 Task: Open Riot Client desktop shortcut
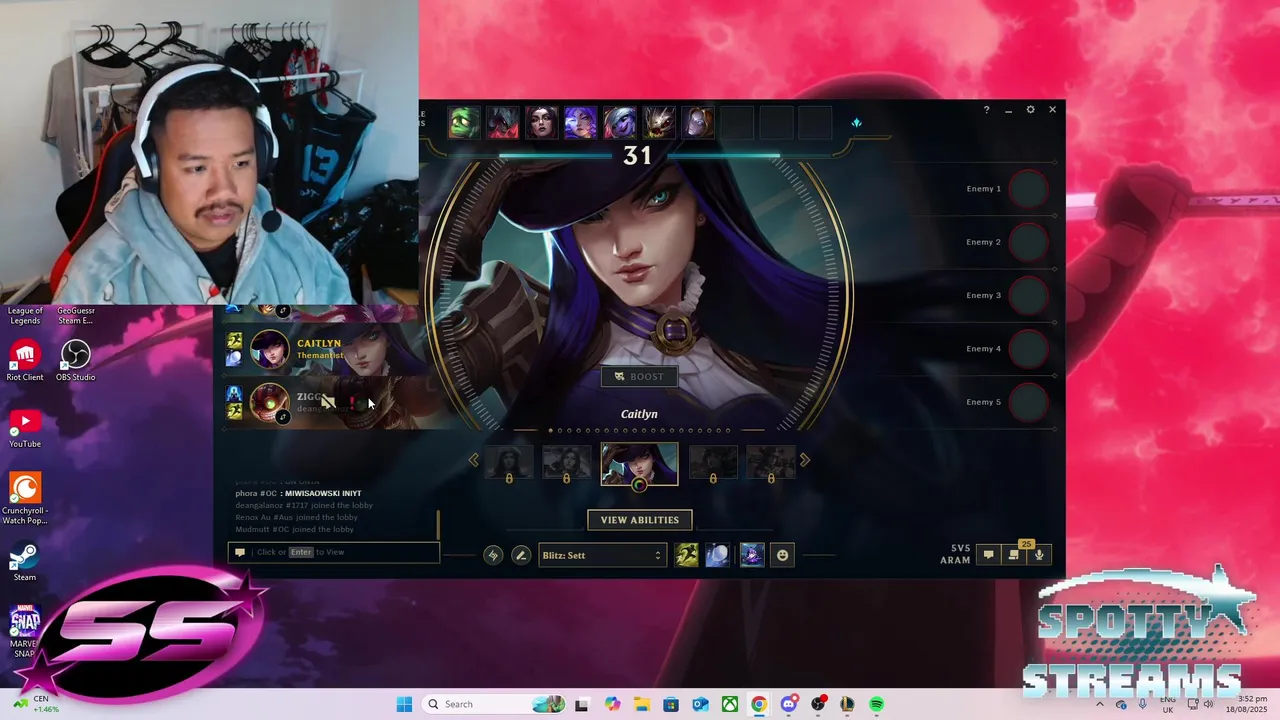coord(25,360)
